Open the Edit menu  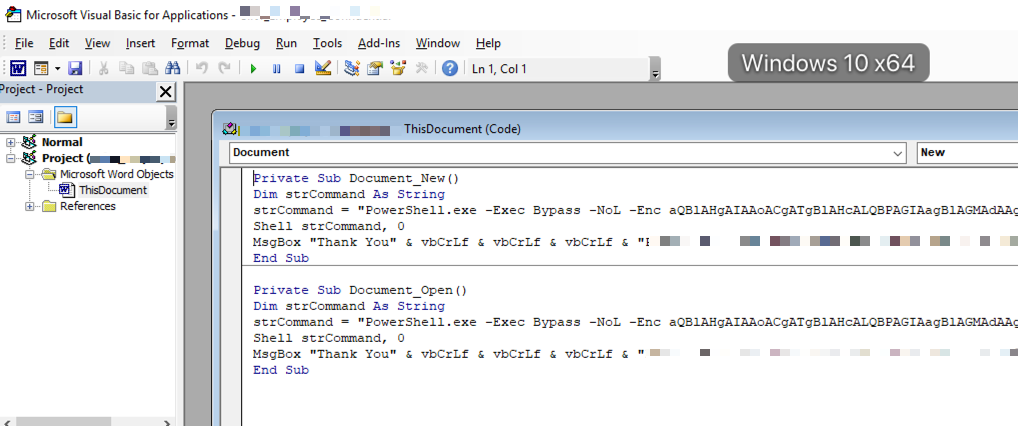click(58, 44)
